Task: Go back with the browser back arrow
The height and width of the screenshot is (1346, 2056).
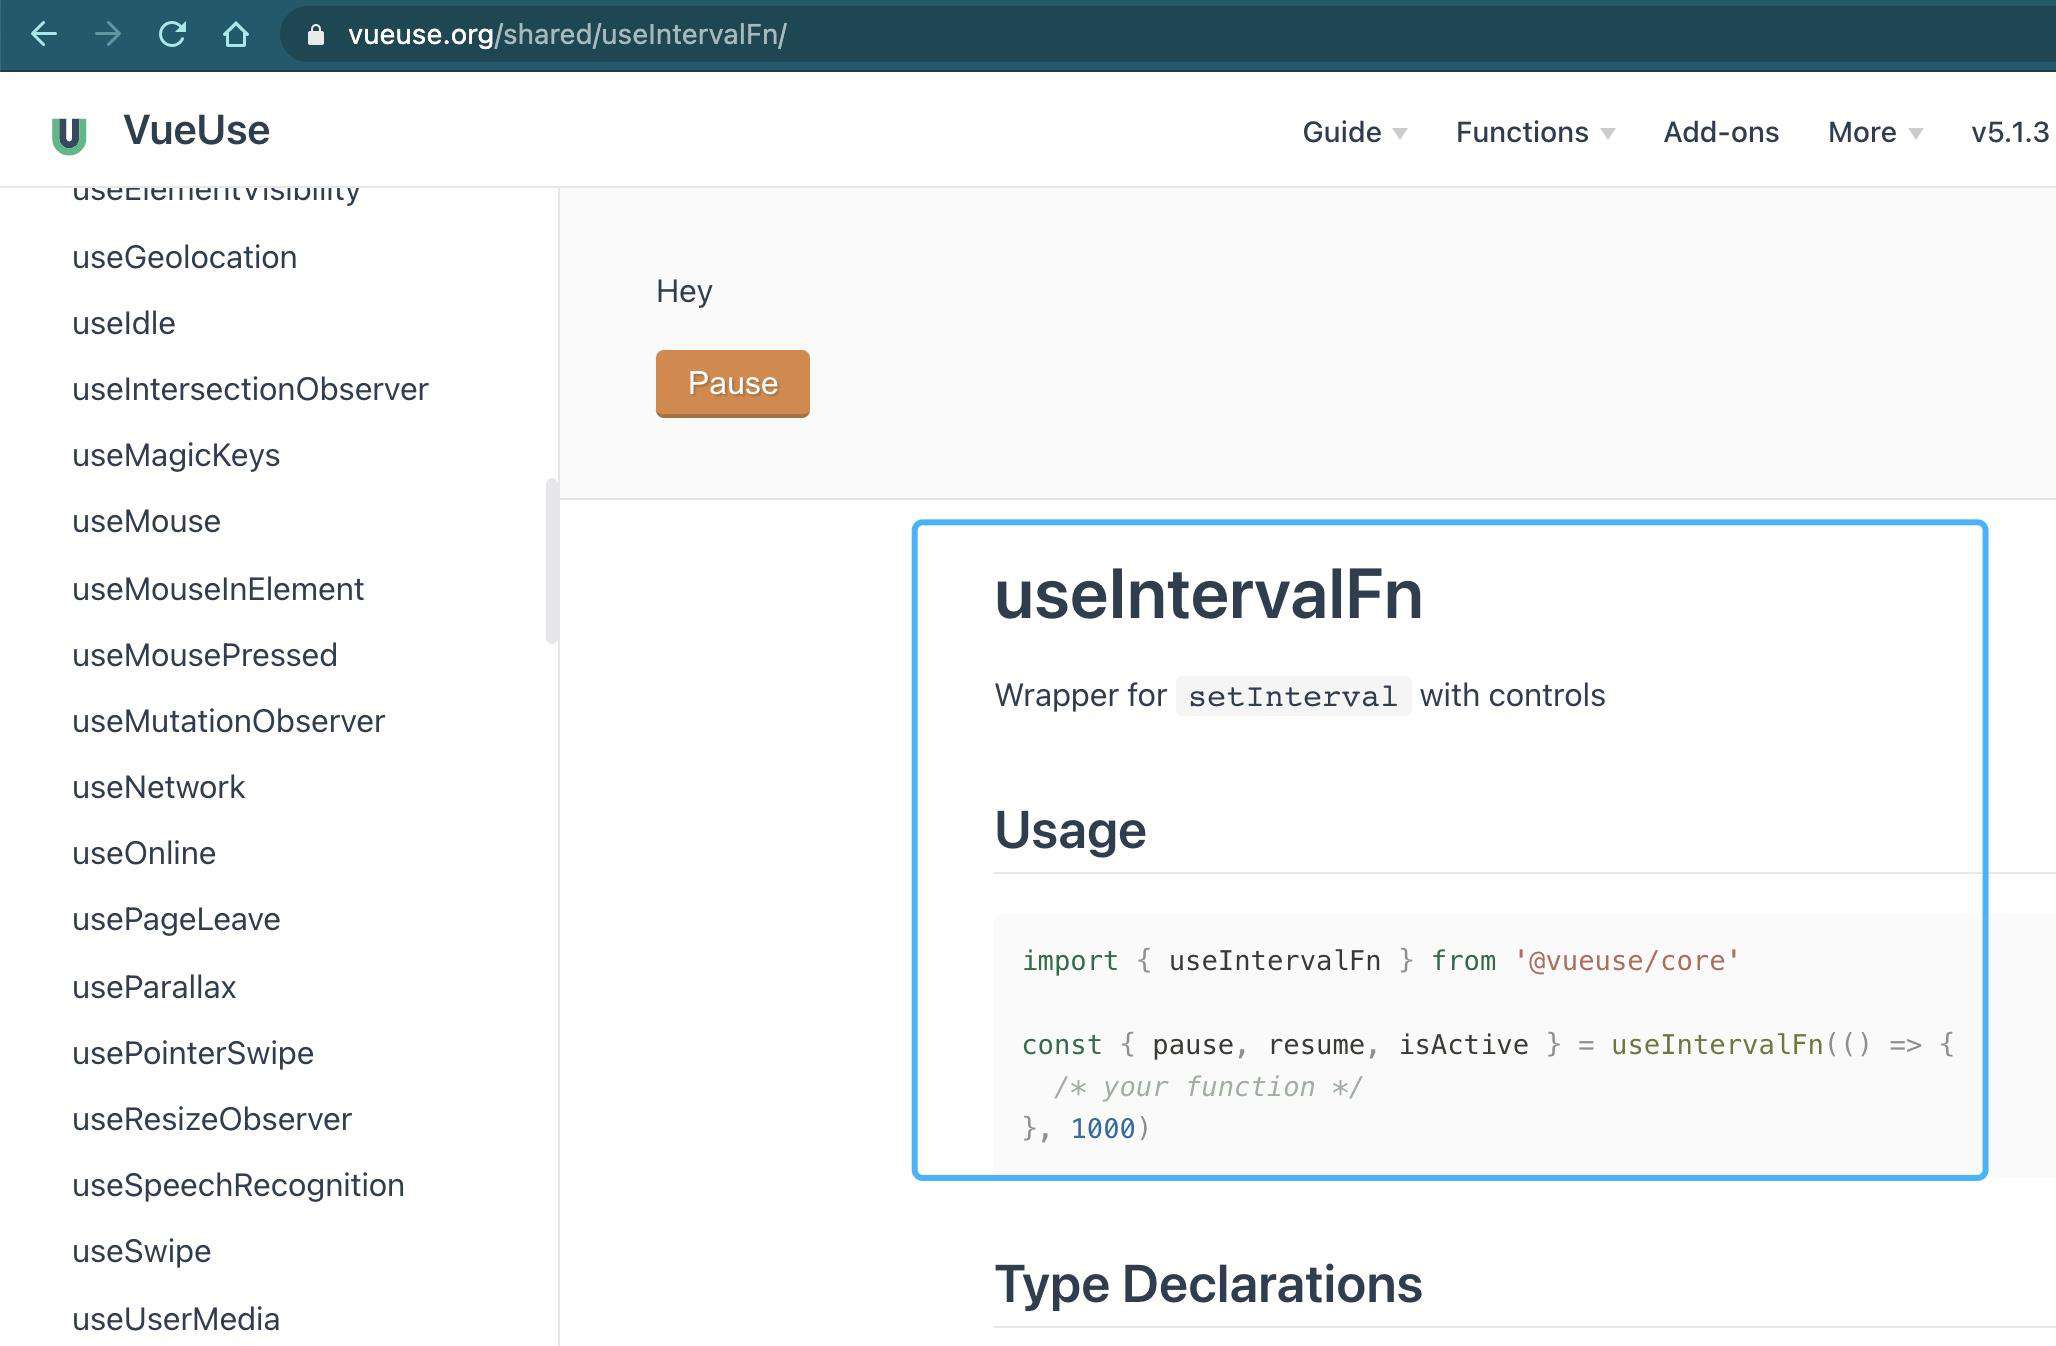Action: [x=44, y=35]
